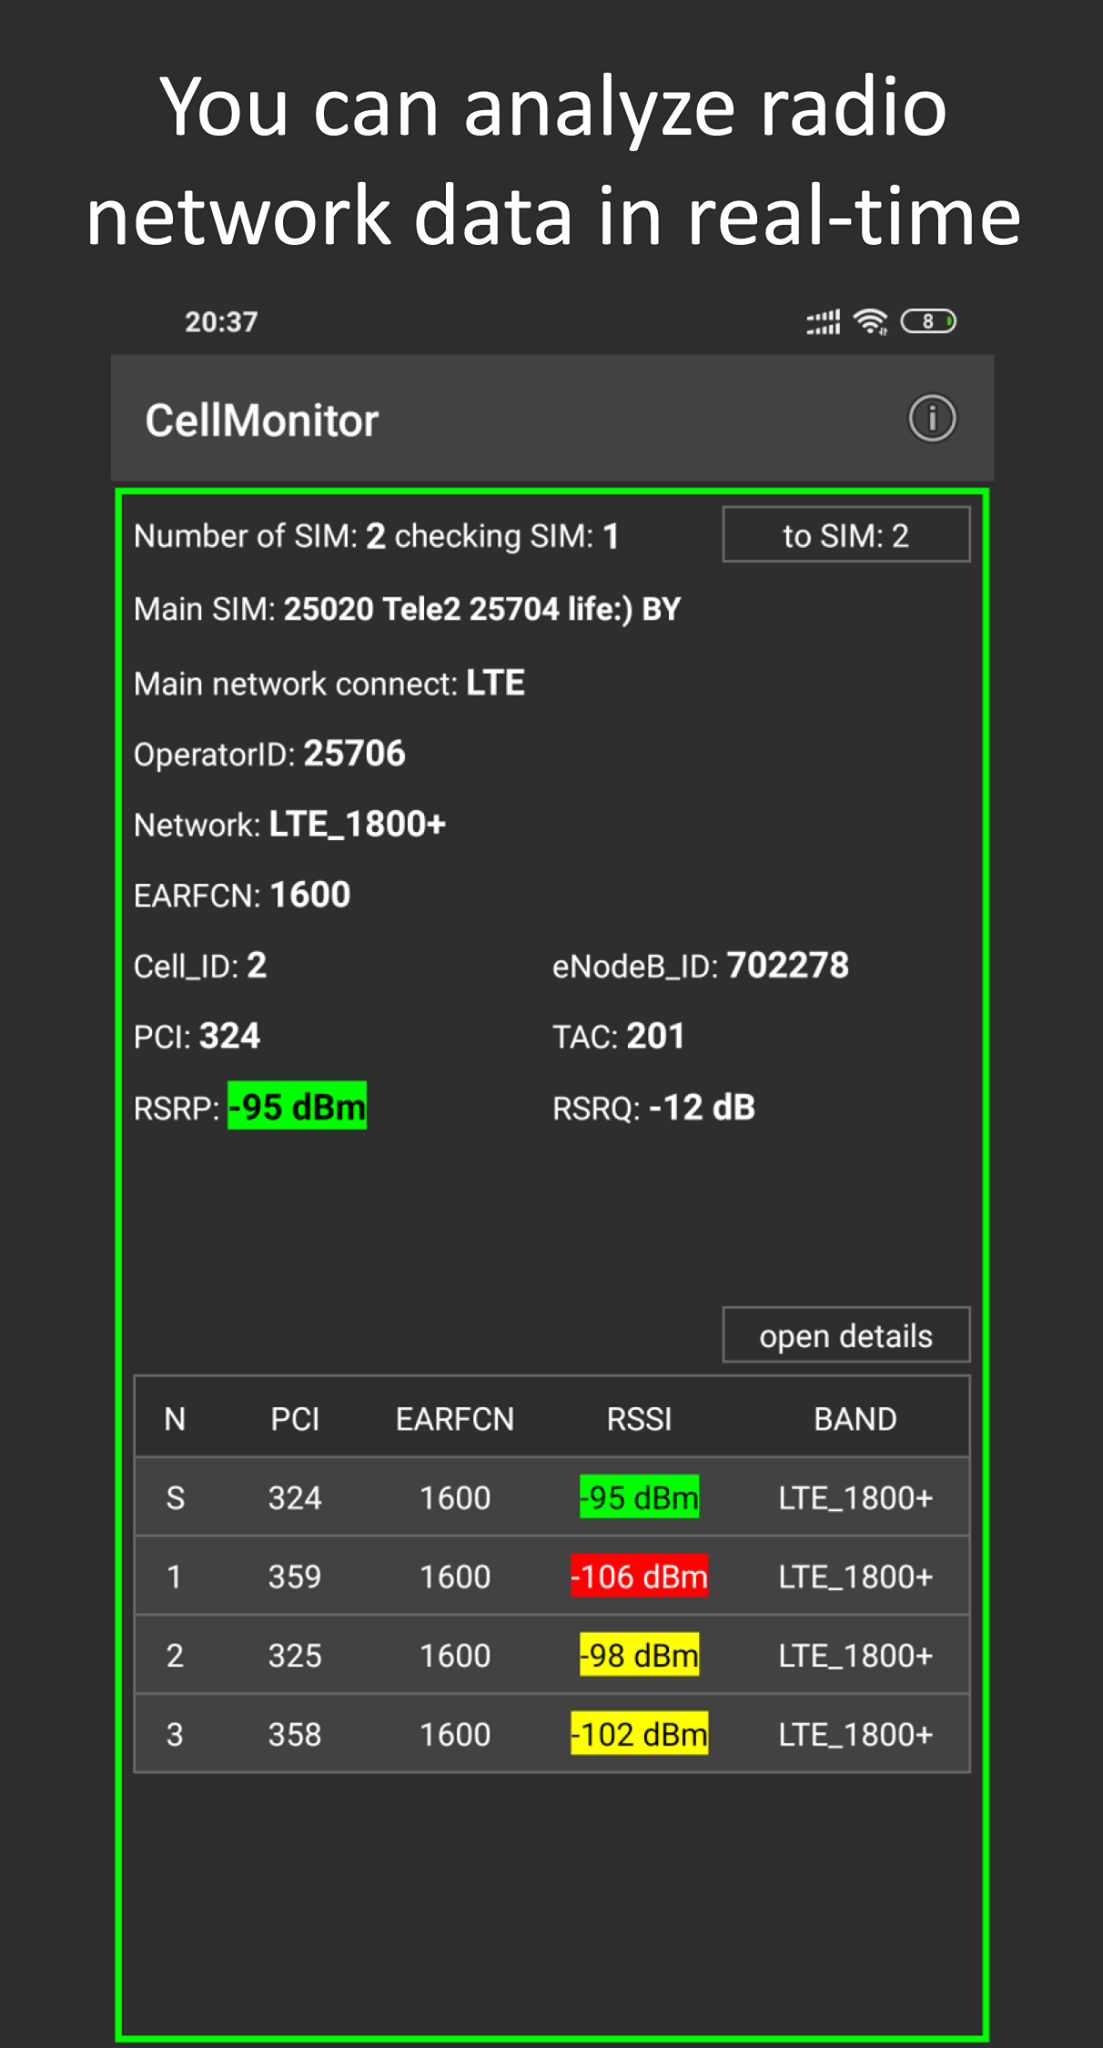Click Main network connect LTE line
Viewport: 1103px width, 2048px height.
[x=329, y=683]
